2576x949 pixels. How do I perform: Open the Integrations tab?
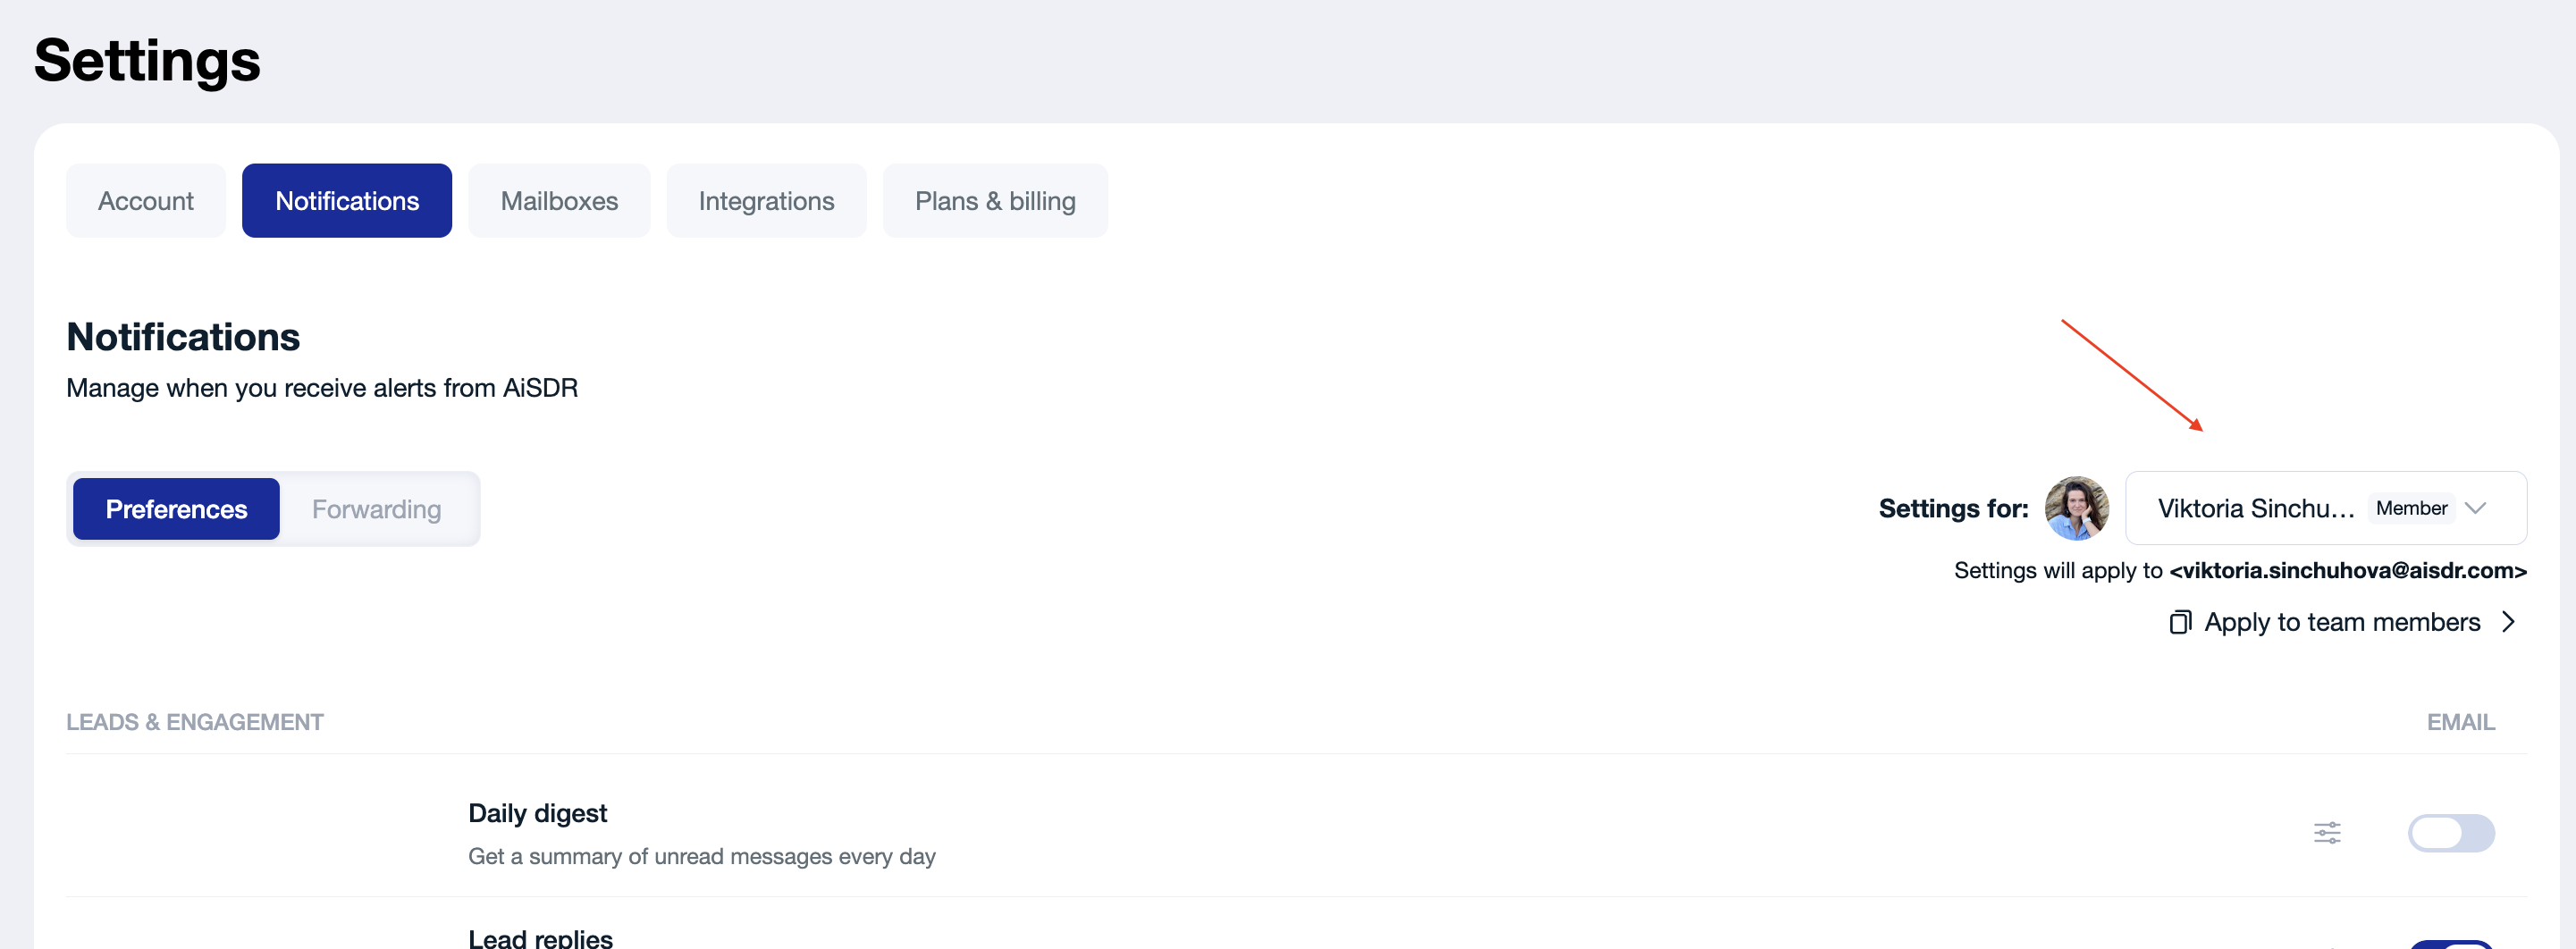766,201
